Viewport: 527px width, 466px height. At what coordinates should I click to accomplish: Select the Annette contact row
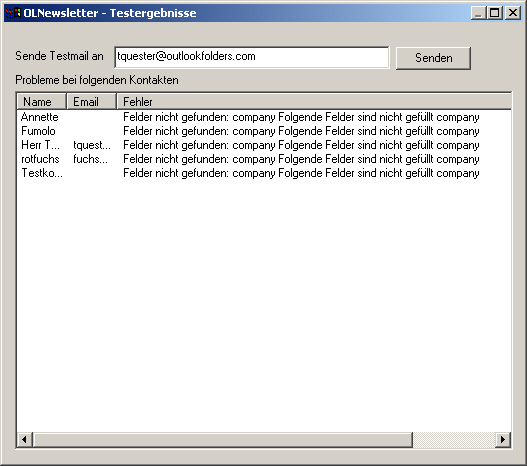264,117
